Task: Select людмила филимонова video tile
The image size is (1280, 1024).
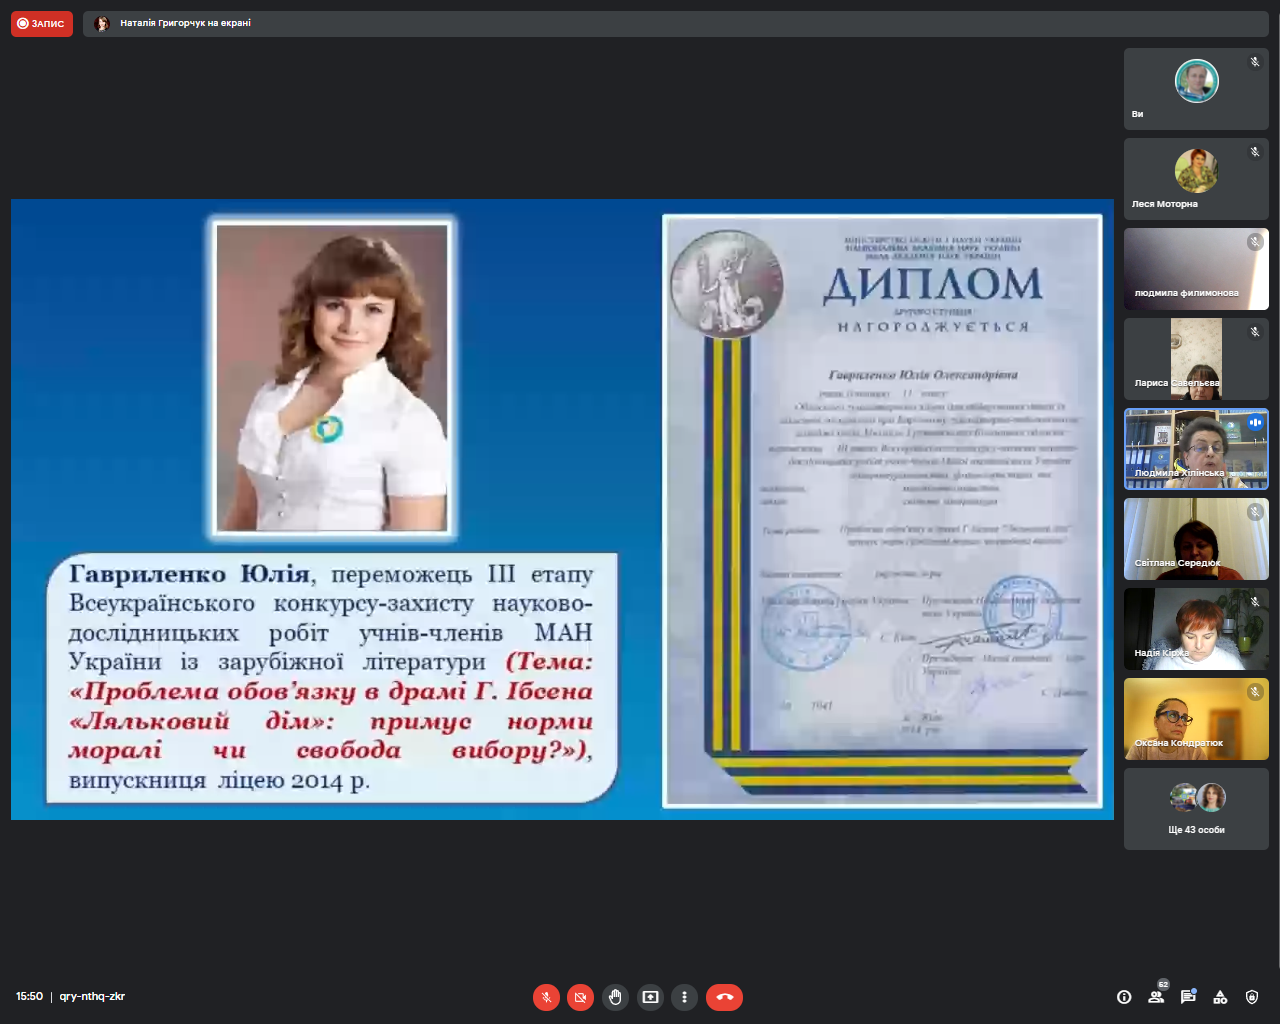Action: (x=1196, y=269)
